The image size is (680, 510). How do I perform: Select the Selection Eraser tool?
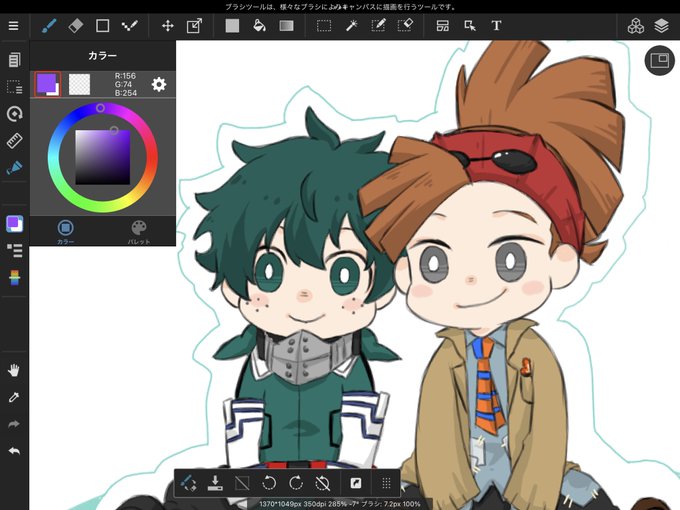point(405,26)
